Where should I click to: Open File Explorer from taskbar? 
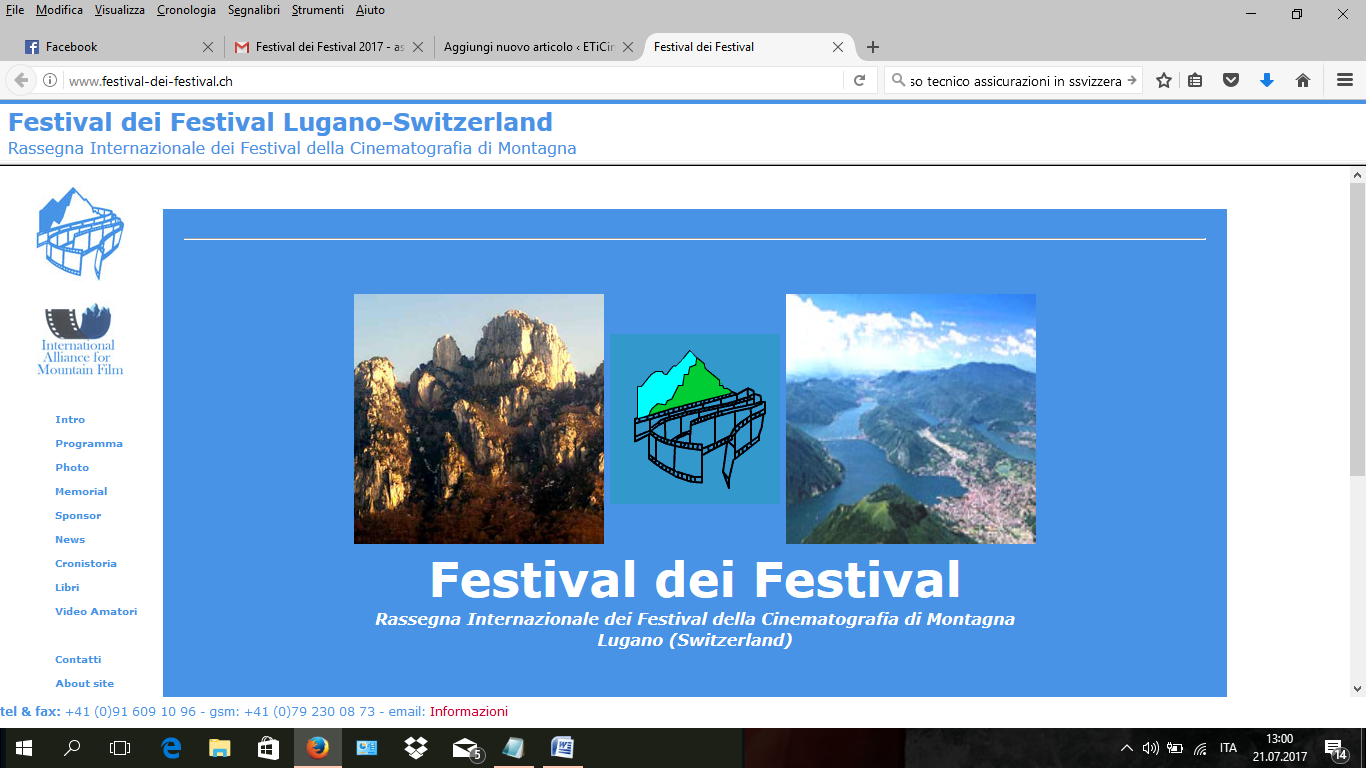pyautogui.click(x=220, y=748)
